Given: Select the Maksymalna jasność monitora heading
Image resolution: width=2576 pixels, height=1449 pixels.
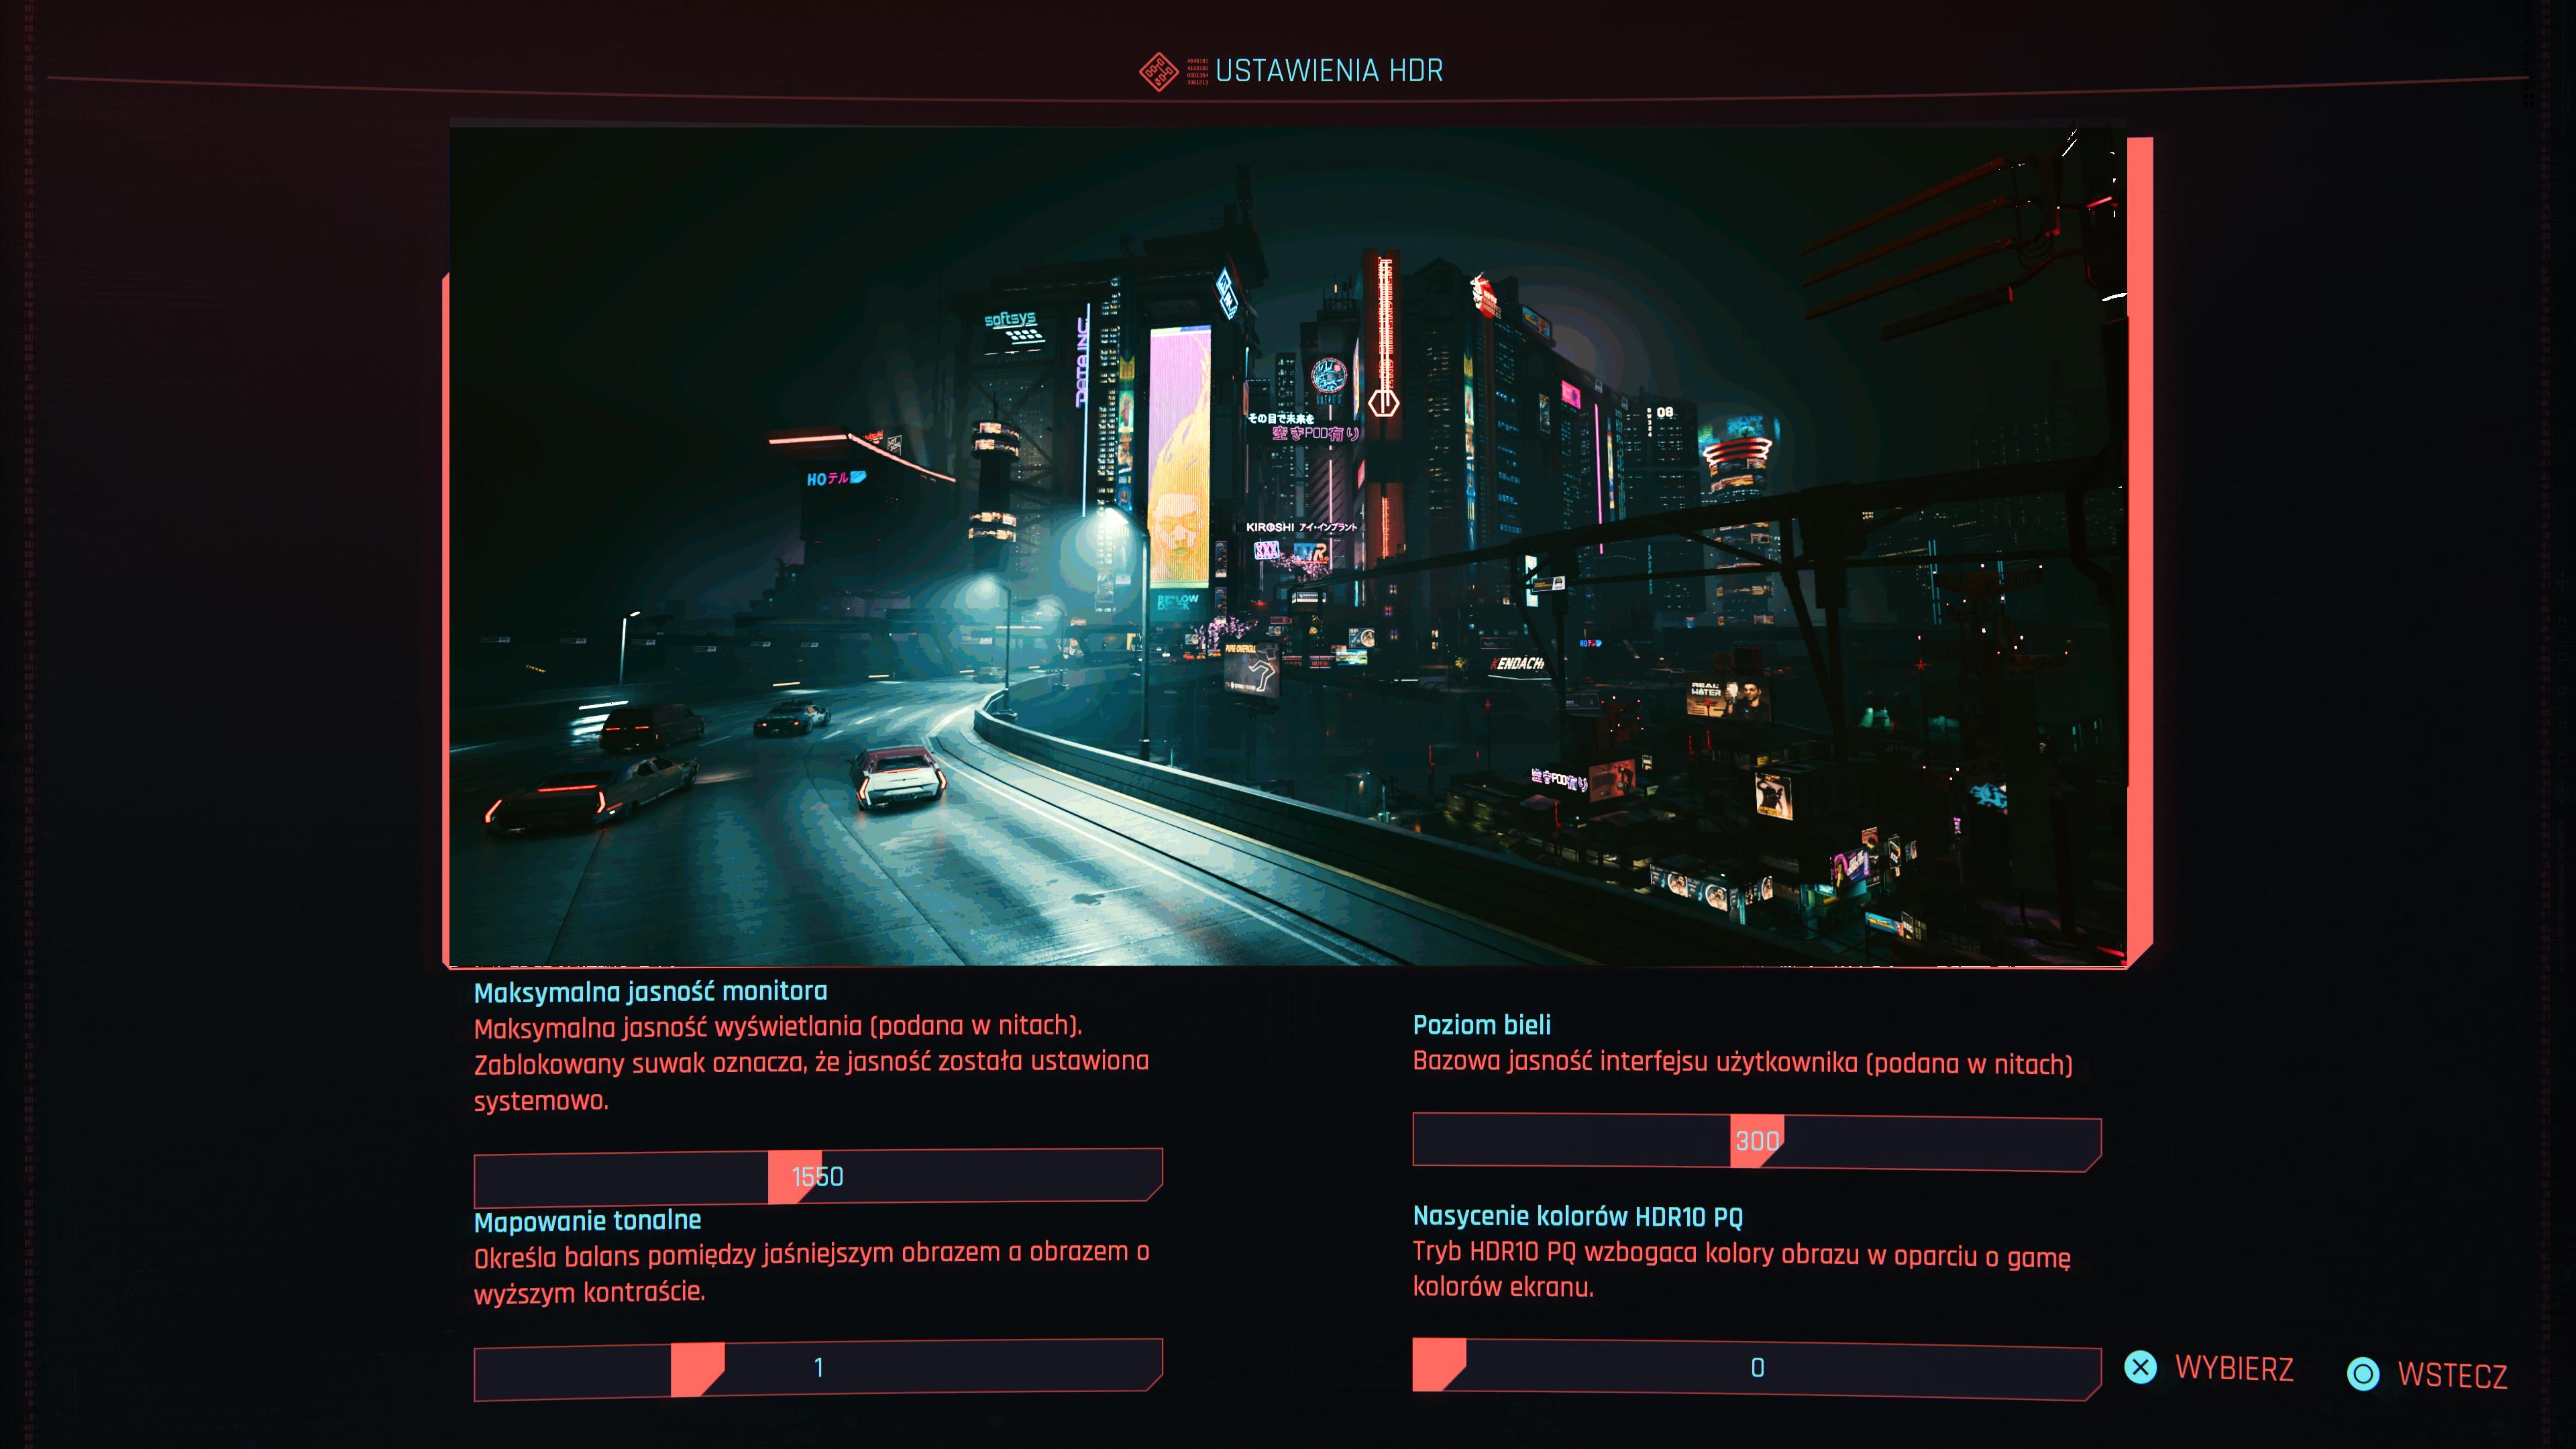Looking at the screenshot, I should (650, 992).
